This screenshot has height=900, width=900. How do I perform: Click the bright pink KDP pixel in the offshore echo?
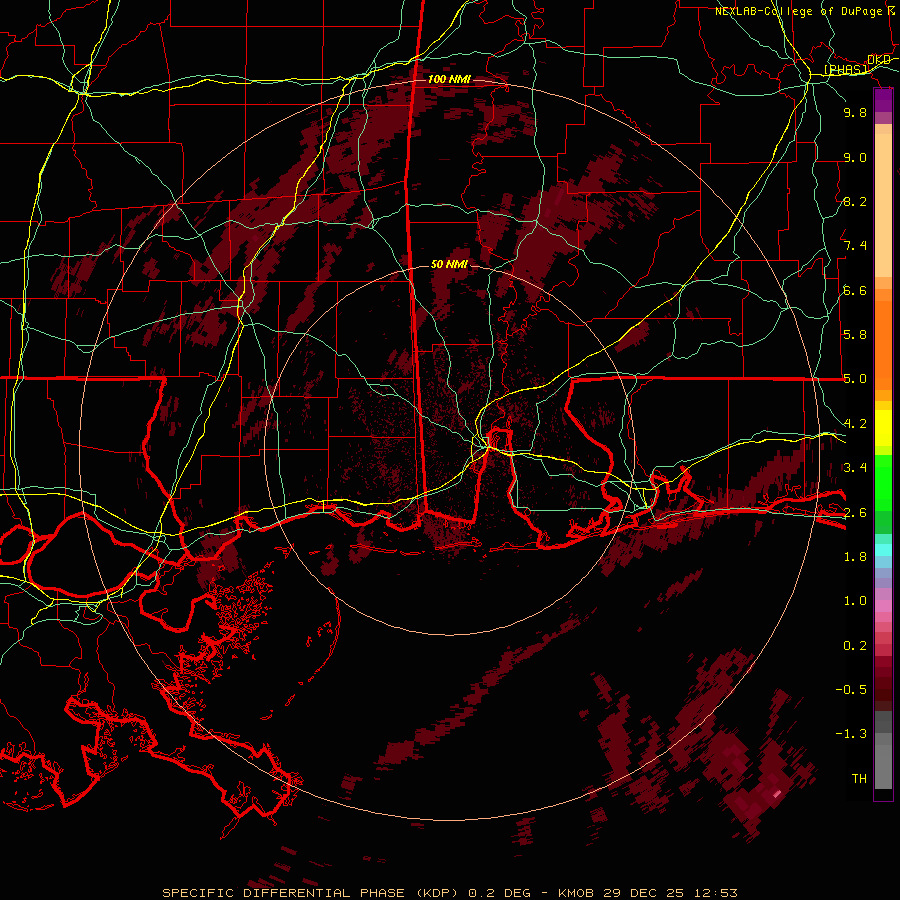pos(778,794)
